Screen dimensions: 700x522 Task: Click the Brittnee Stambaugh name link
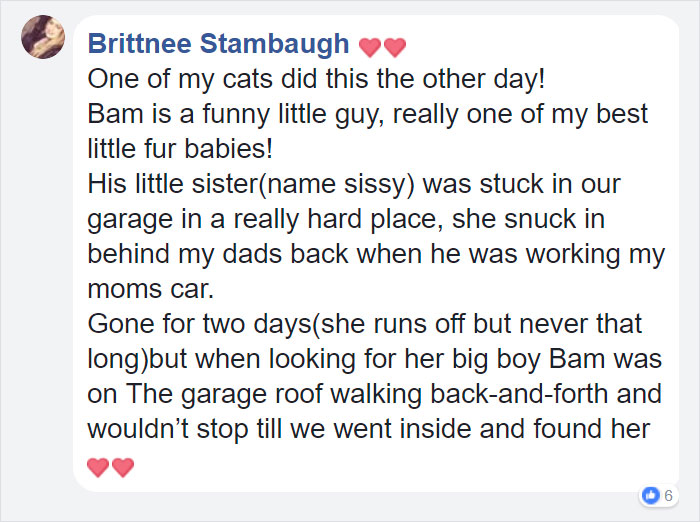[x=218, y=44]
